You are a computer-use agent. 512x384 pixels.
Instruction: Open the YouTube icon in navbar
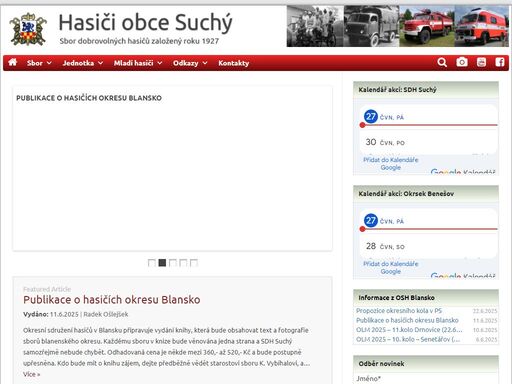(x=481, y=62)
